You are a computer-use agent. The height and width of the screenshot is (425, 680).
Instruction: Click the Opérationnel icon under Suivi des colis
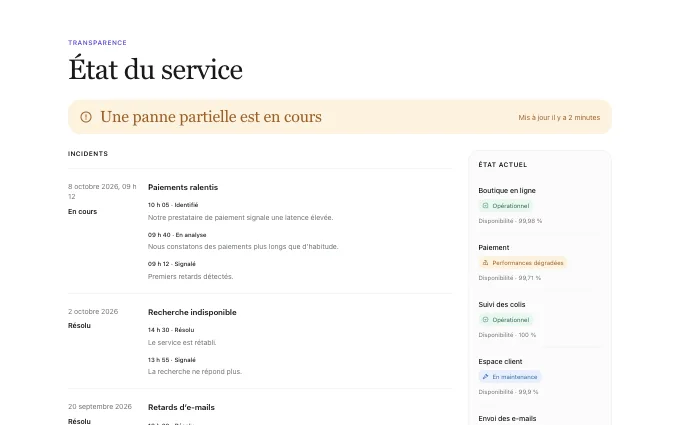[485, 320]
